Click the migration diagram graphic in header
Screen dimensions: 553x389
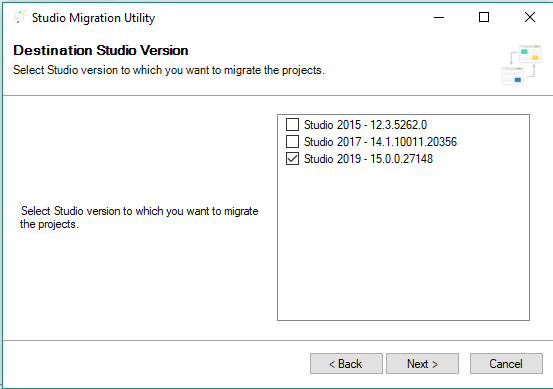pos(521,65)
